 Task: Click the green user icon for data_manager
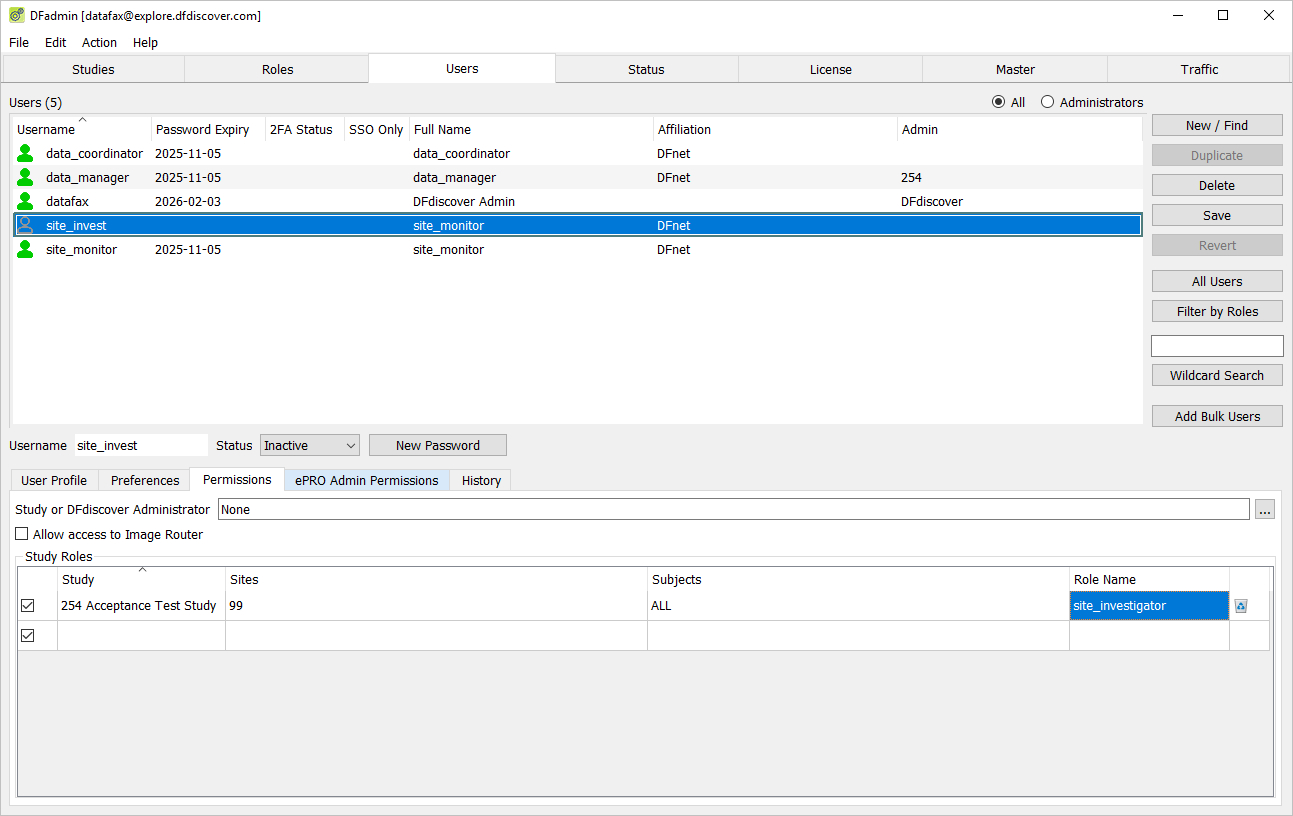(25, 177)
